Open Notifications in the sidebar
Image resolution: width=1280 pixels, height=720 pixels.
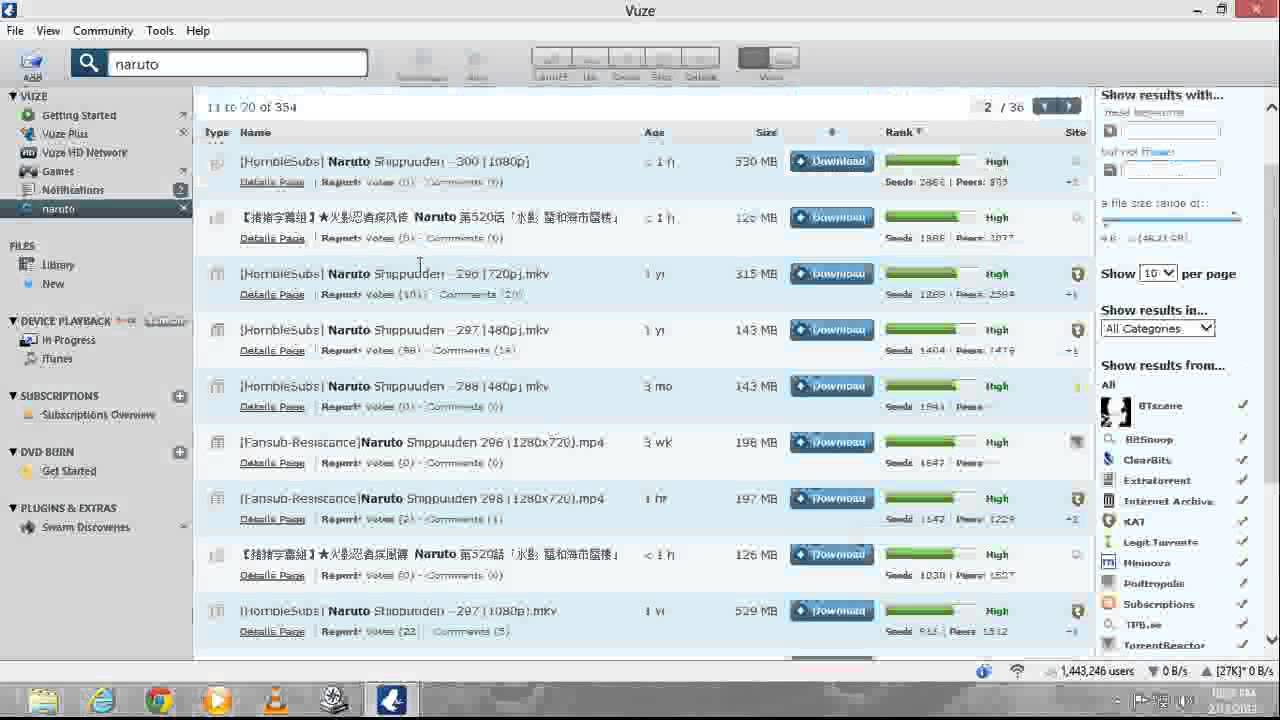[x=73, y=190]
